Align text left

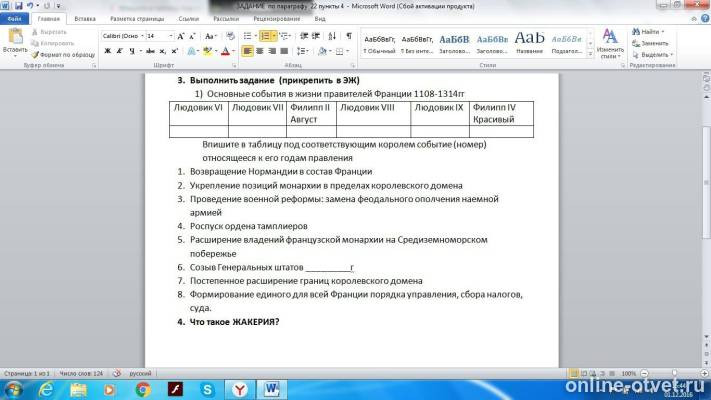[x=247, y=51]
